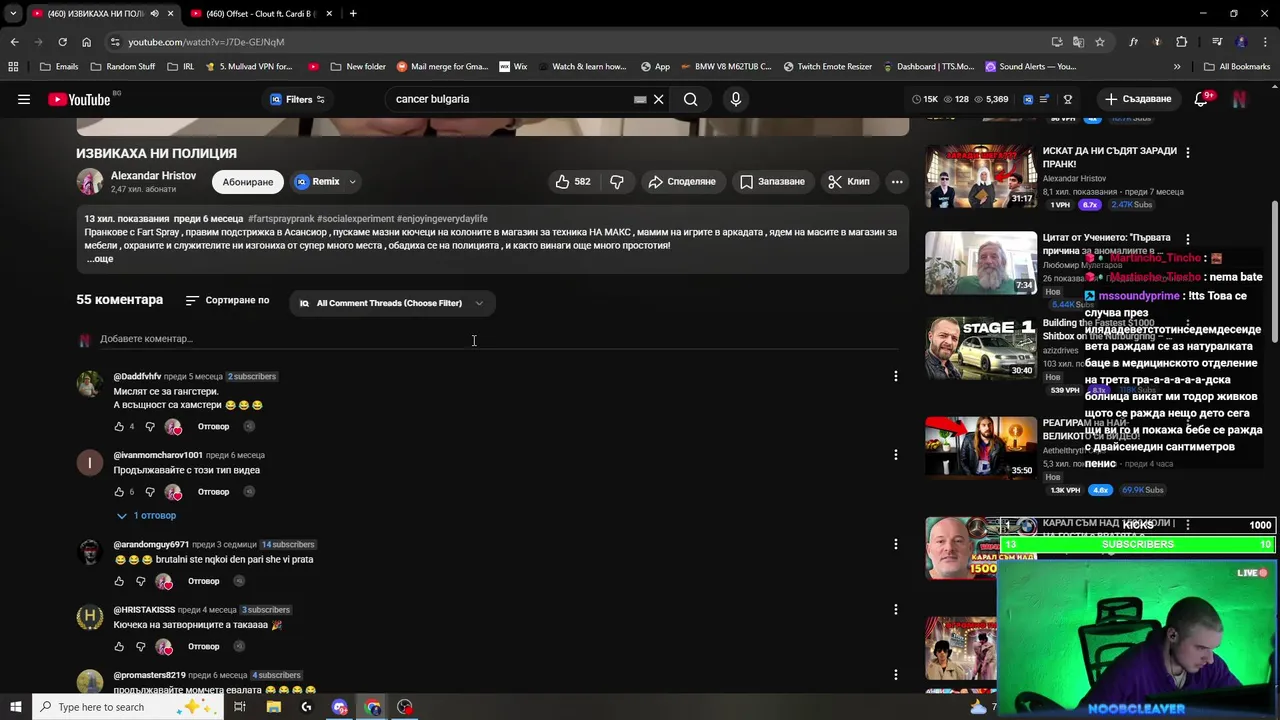Click the #fartsprayprank hashtag
This screenshot has height=720, width=1280.
[x=281, y=219]
